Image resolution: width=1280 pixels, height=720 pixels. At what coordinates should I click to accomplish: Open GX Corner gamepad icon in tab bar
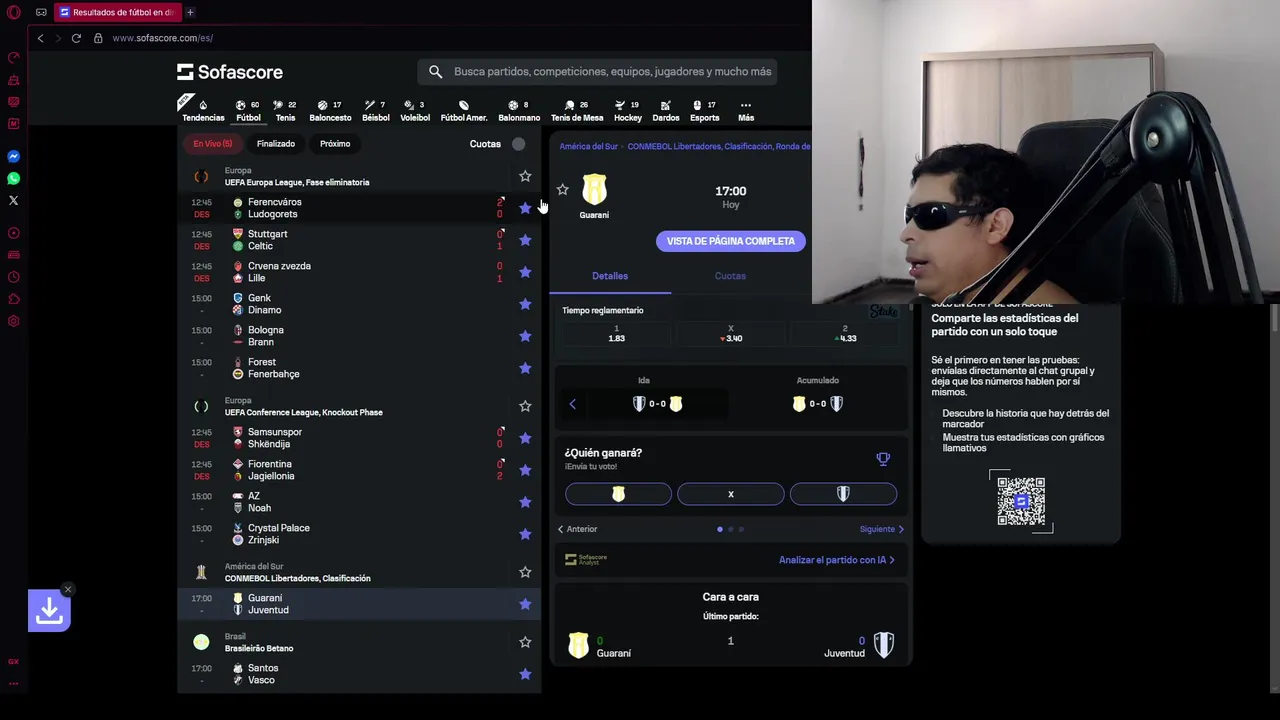(41, 13)
